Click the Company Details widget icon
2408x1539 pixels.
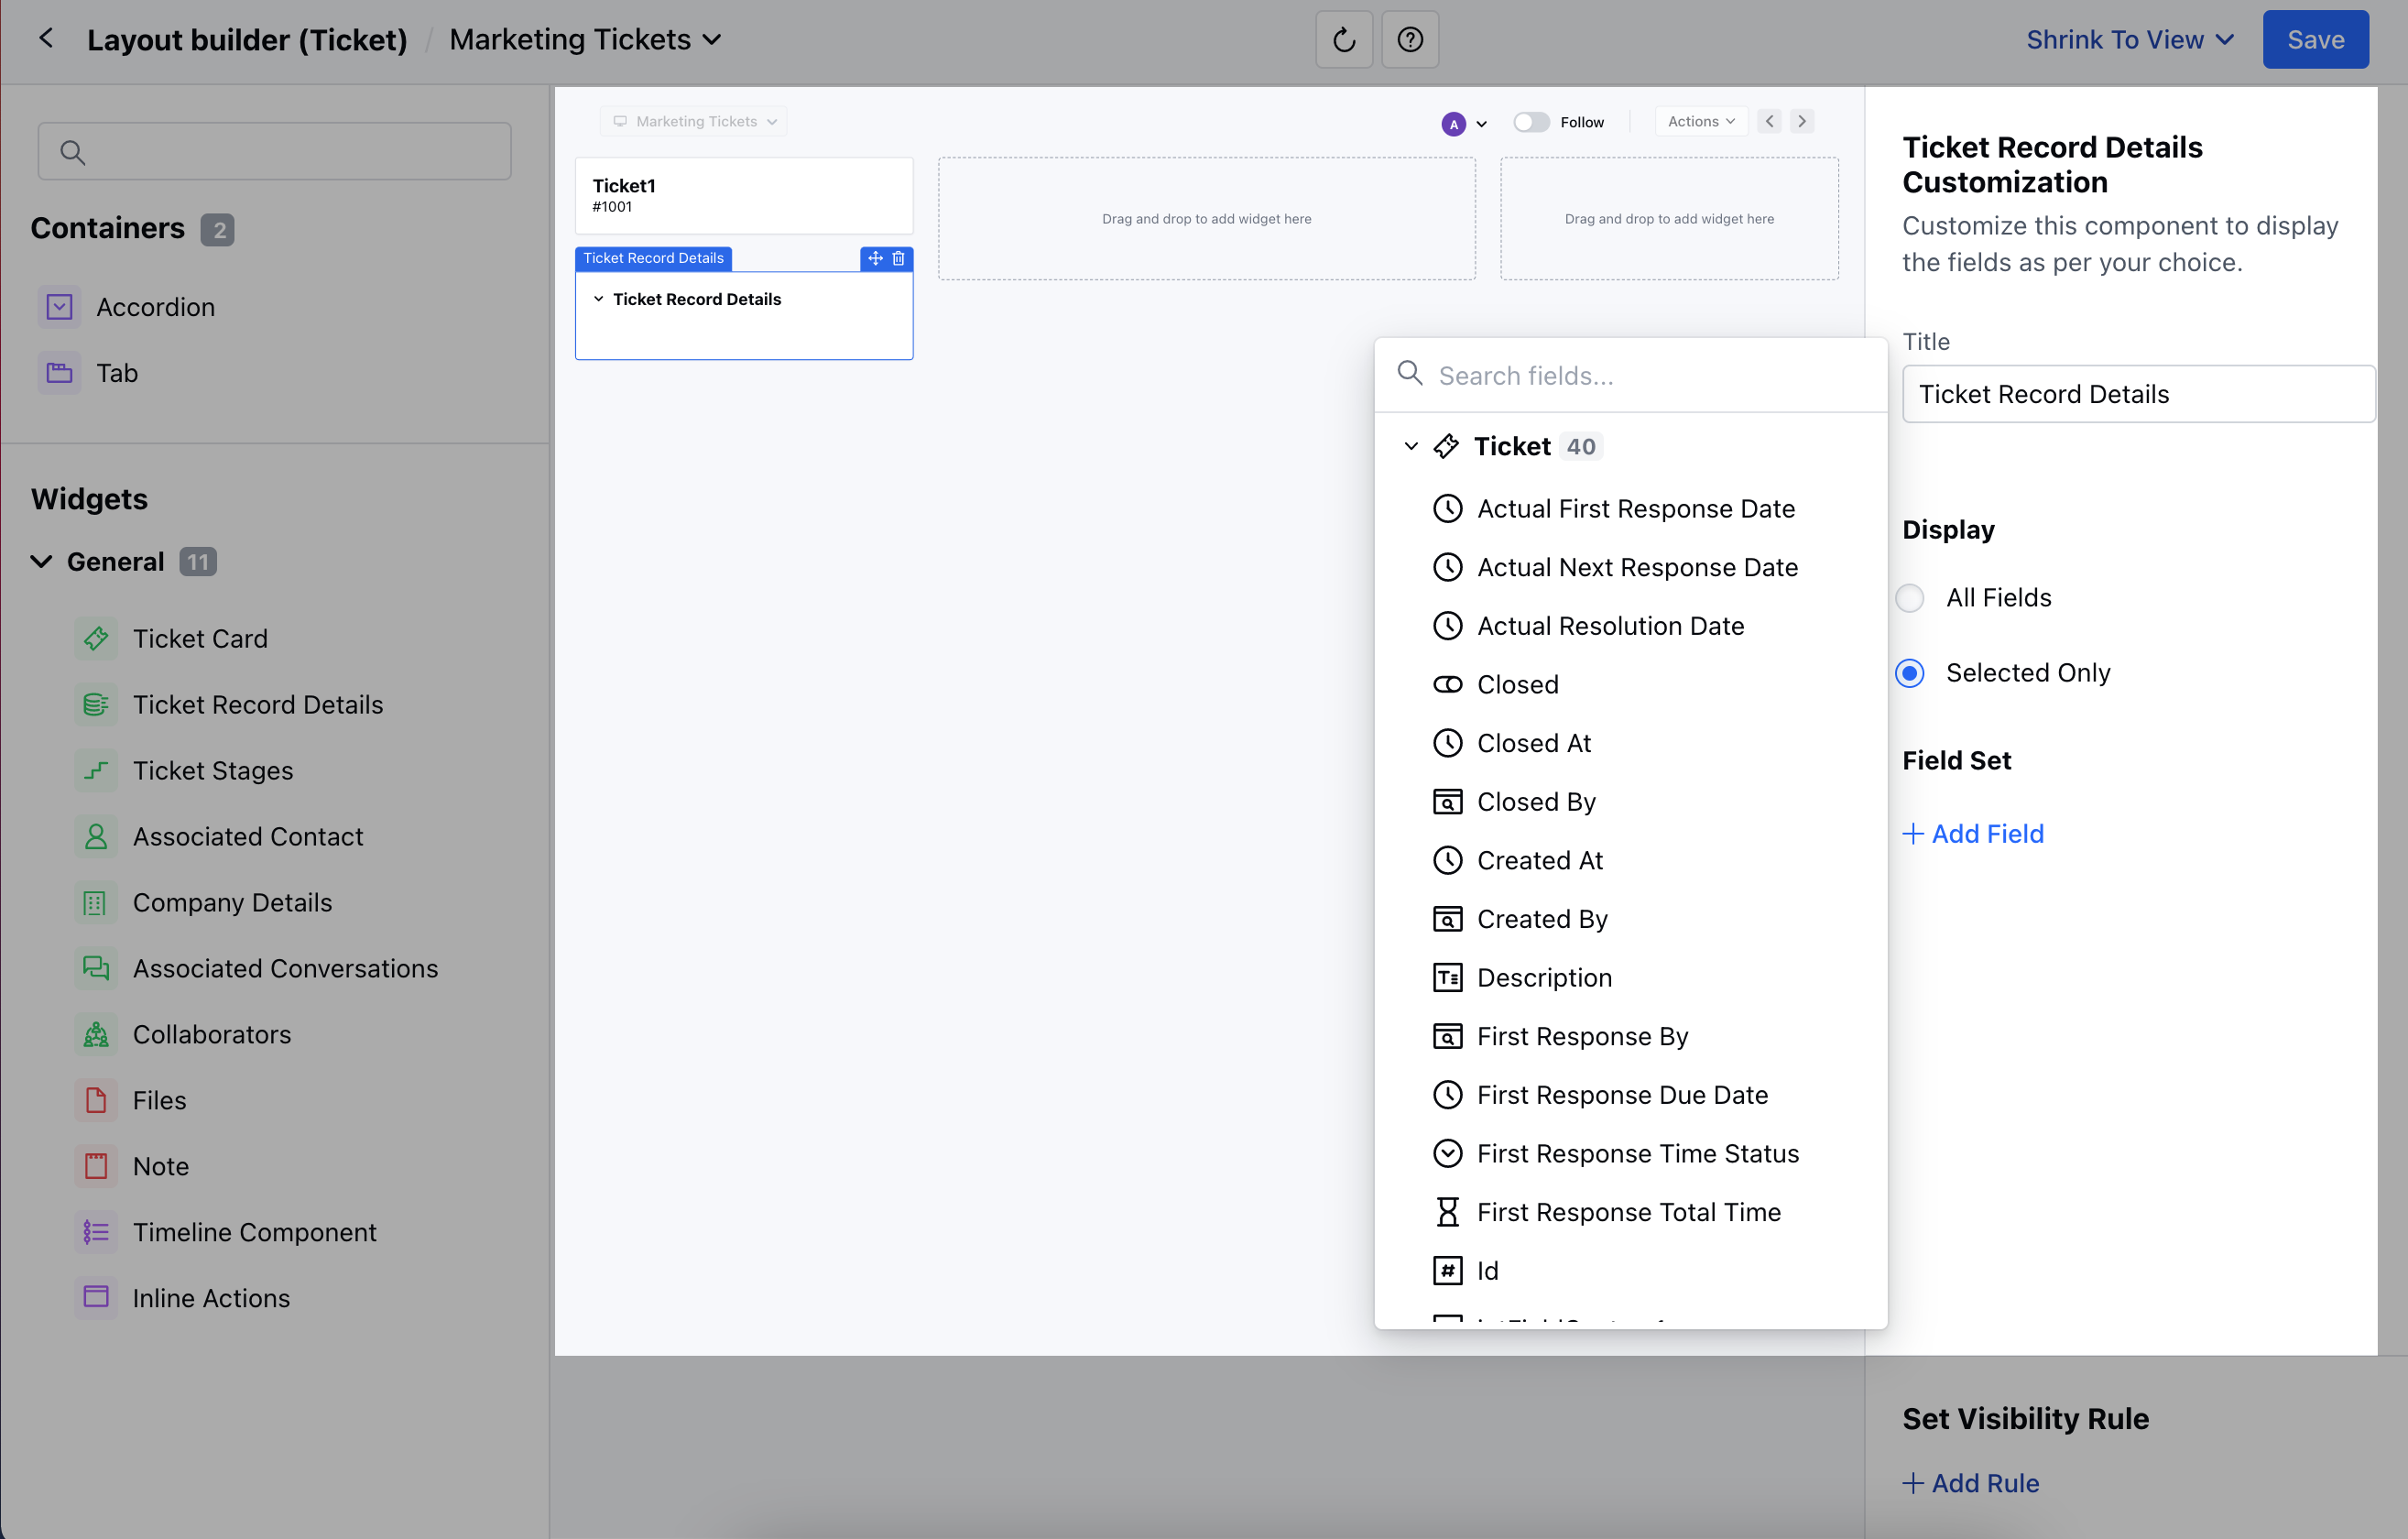pyautogui.click(x=95, y=902)
